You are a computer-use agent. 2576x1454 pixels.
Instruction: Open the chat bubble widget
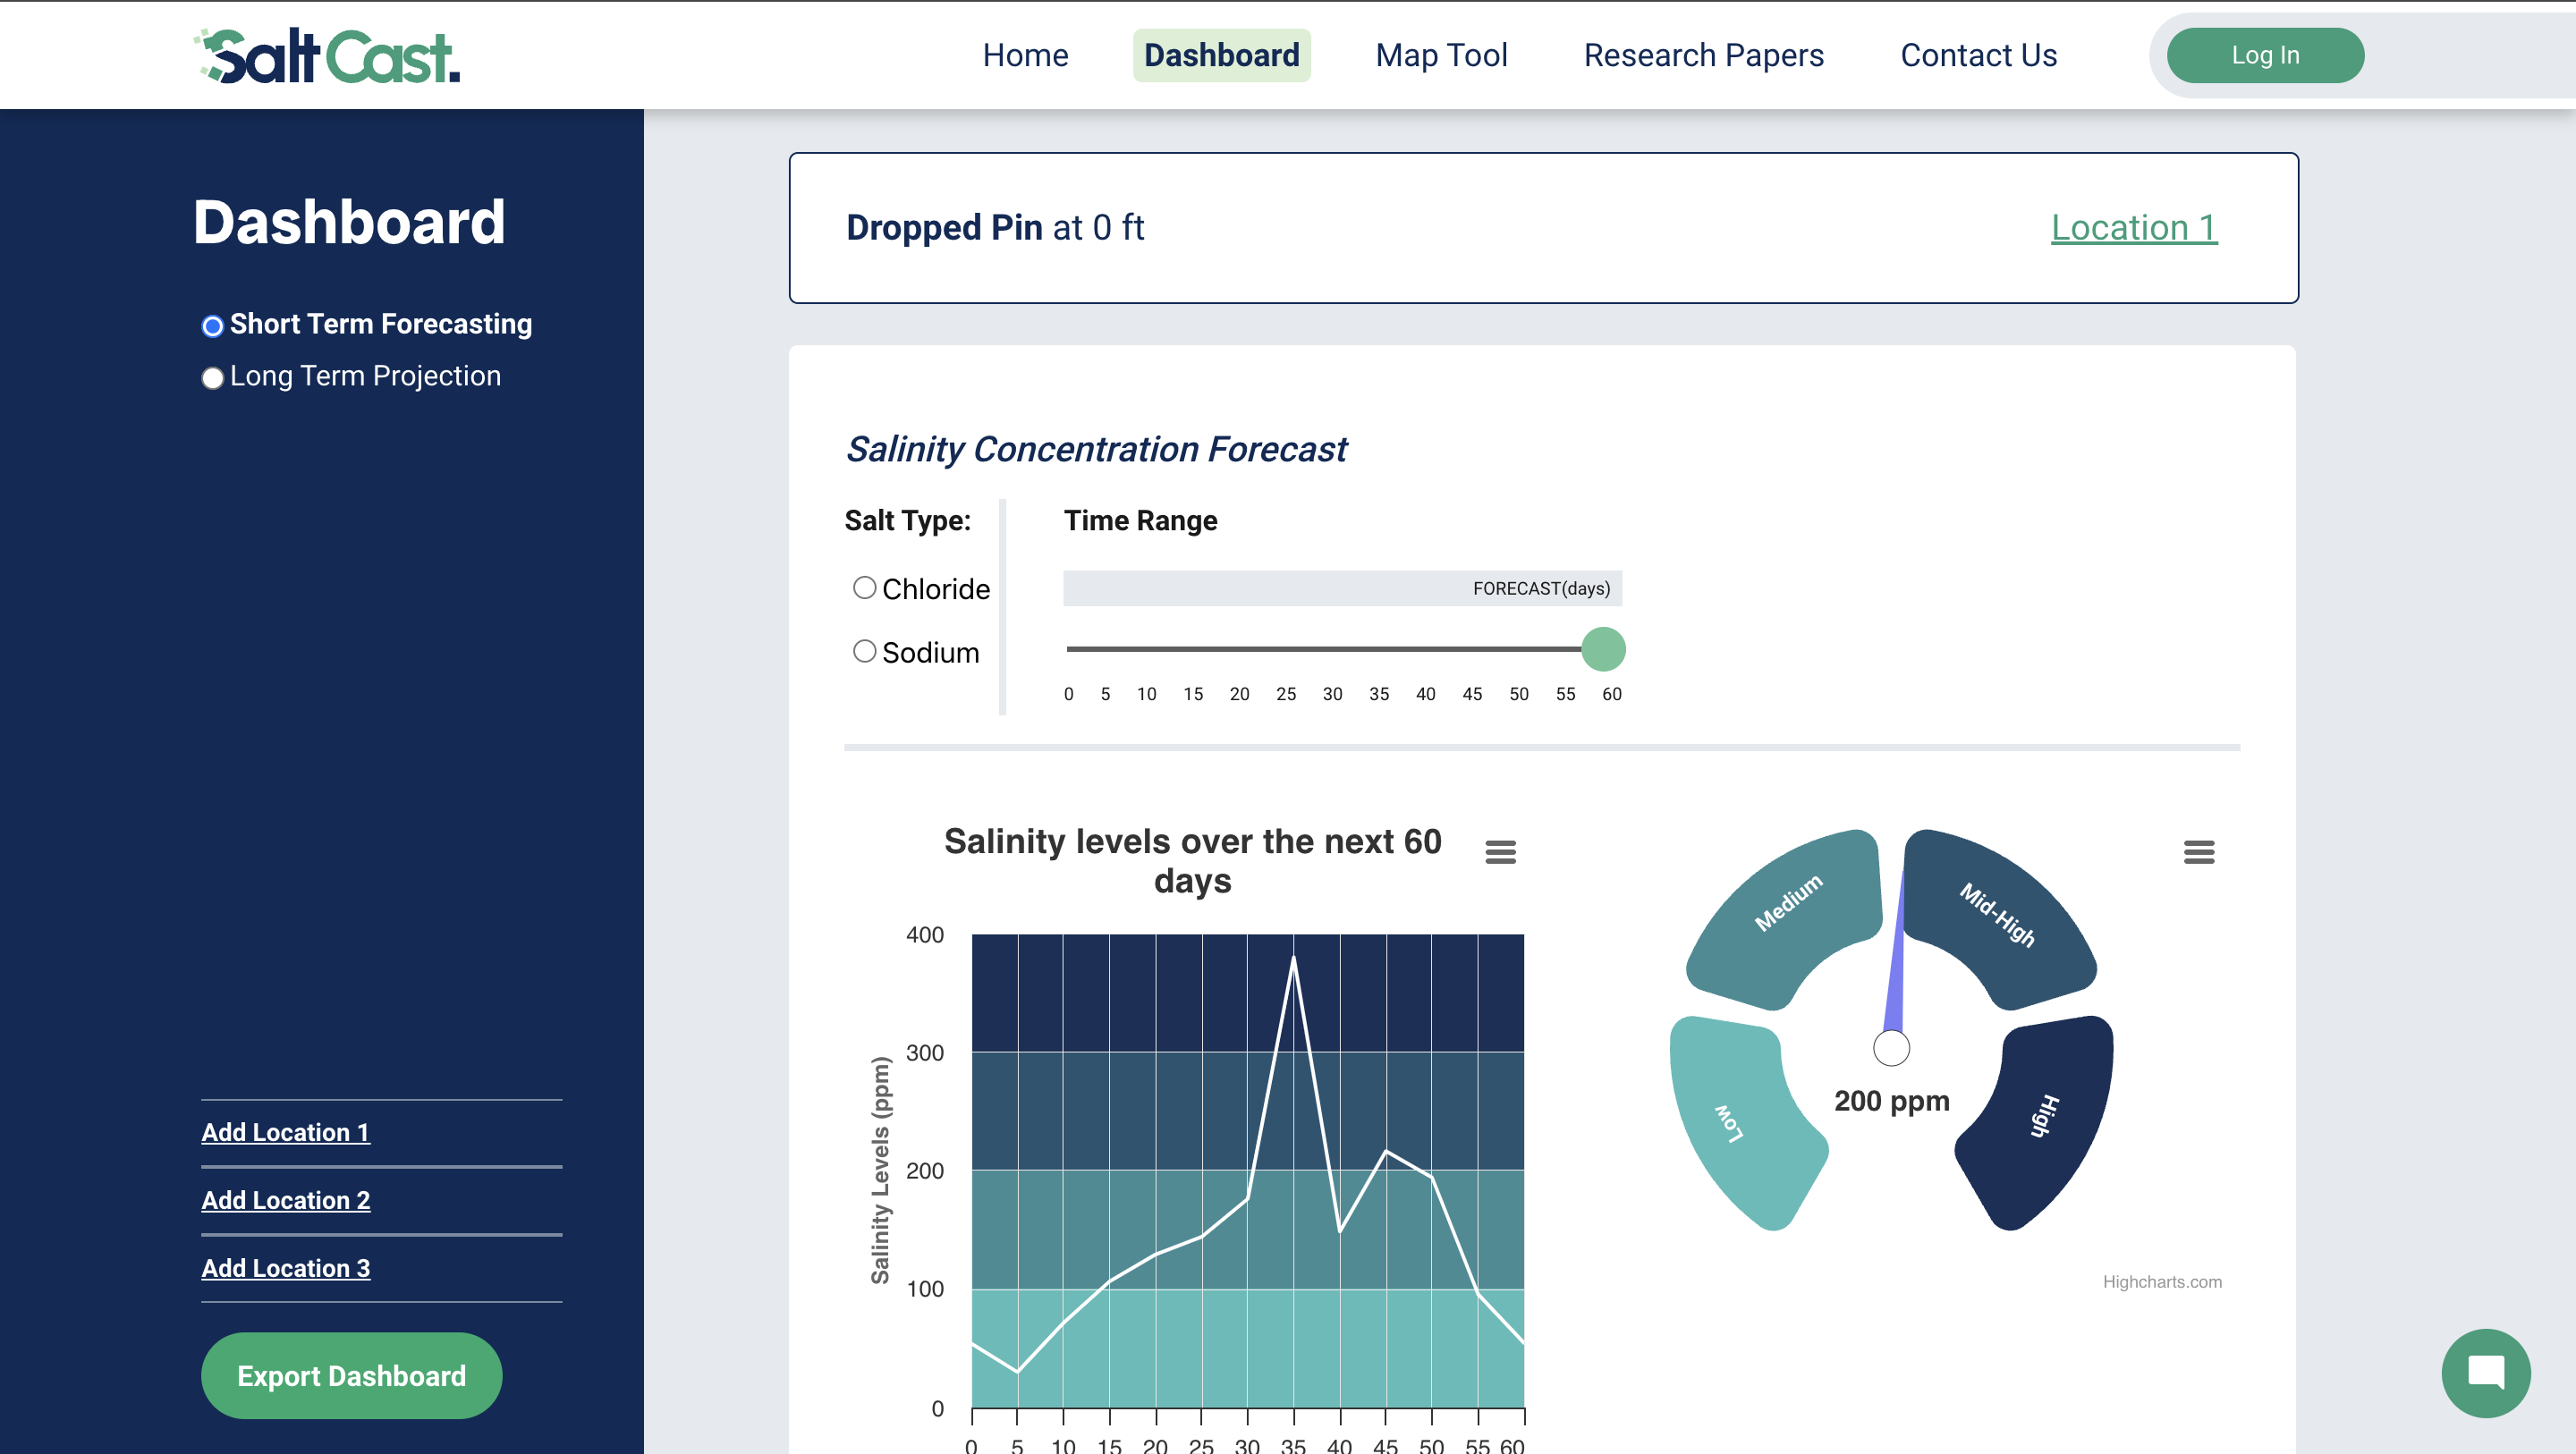coord(2485,1372)
